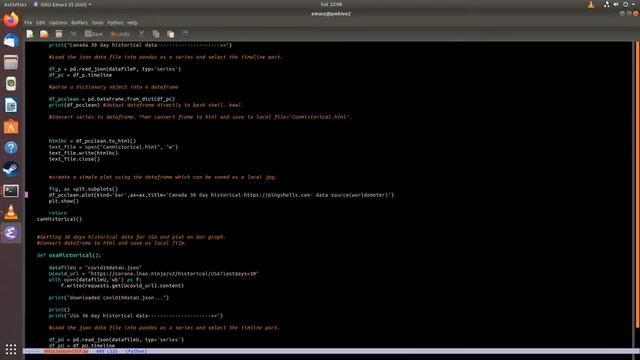Click the power icon in top bar

coord(625,4)
